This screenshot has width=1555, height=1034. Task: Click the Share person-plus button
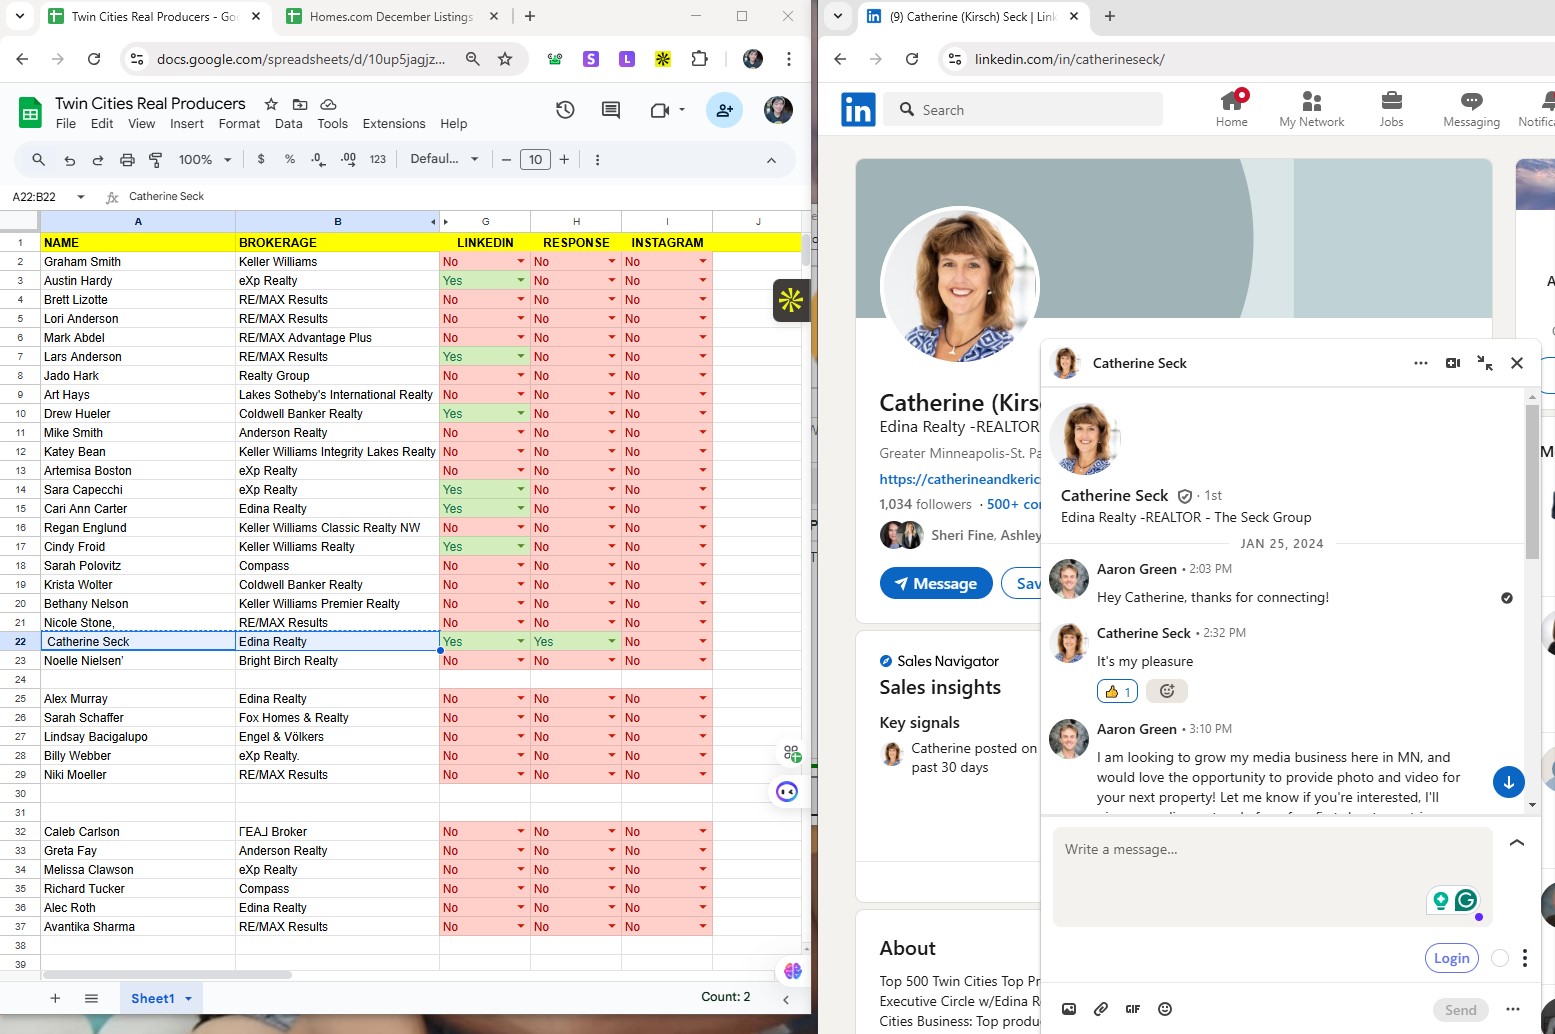point(724,110)
